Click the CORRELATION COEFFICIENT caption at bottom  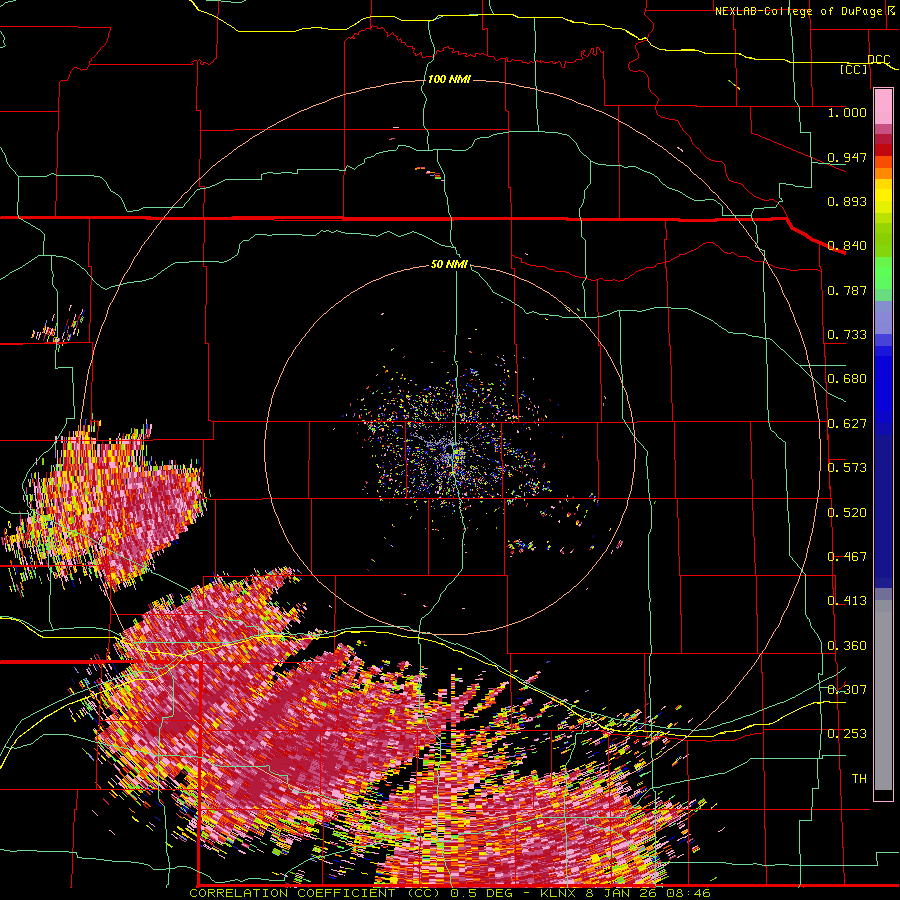pyautogui.click(x=451, y=893)
